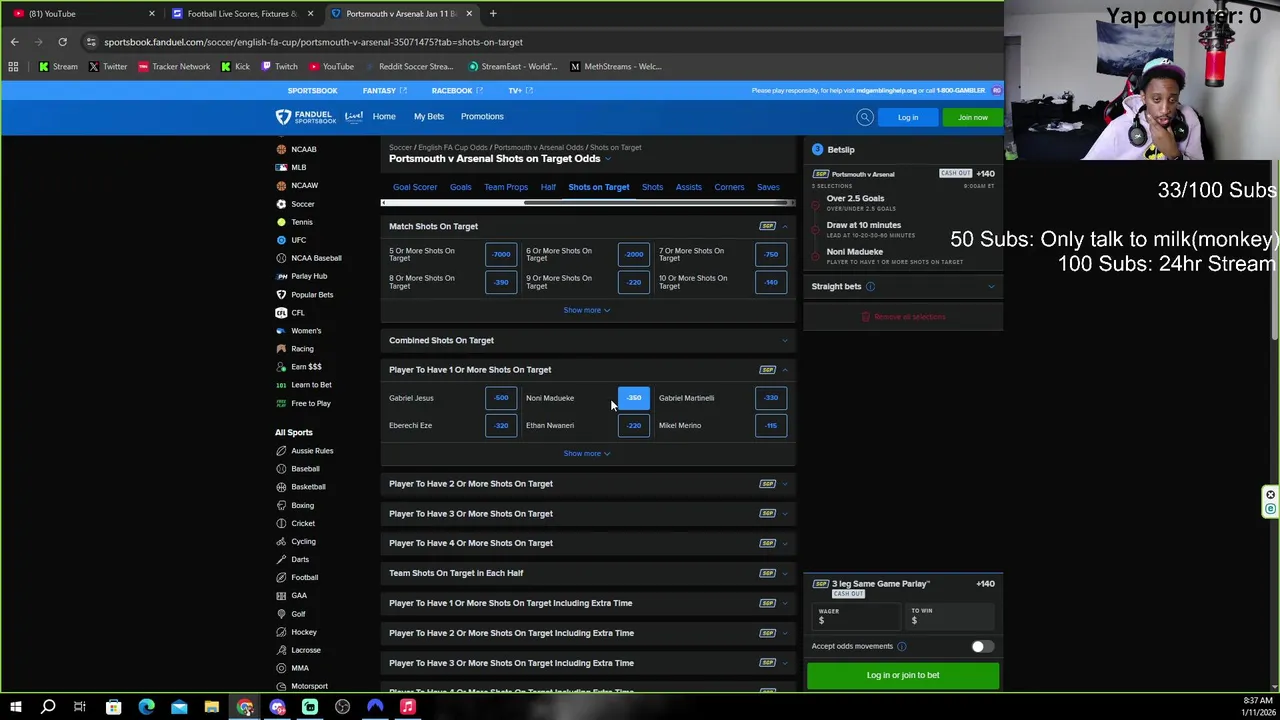Open Microsoft Store from taskbar

click(x=114, y=707)
